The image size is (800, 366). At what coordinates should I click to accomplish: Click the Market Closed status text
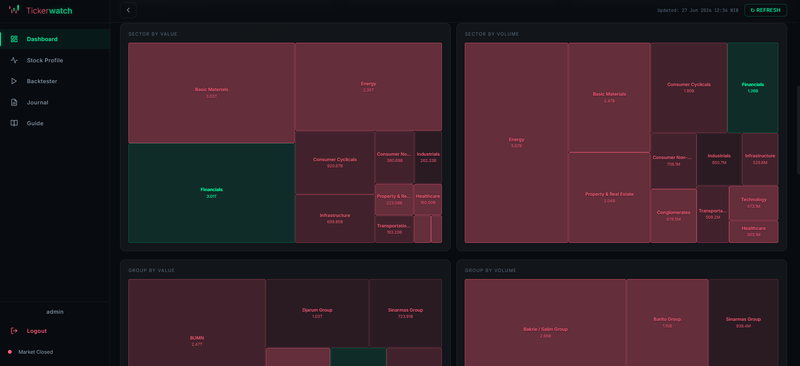[x=35, y=352]
